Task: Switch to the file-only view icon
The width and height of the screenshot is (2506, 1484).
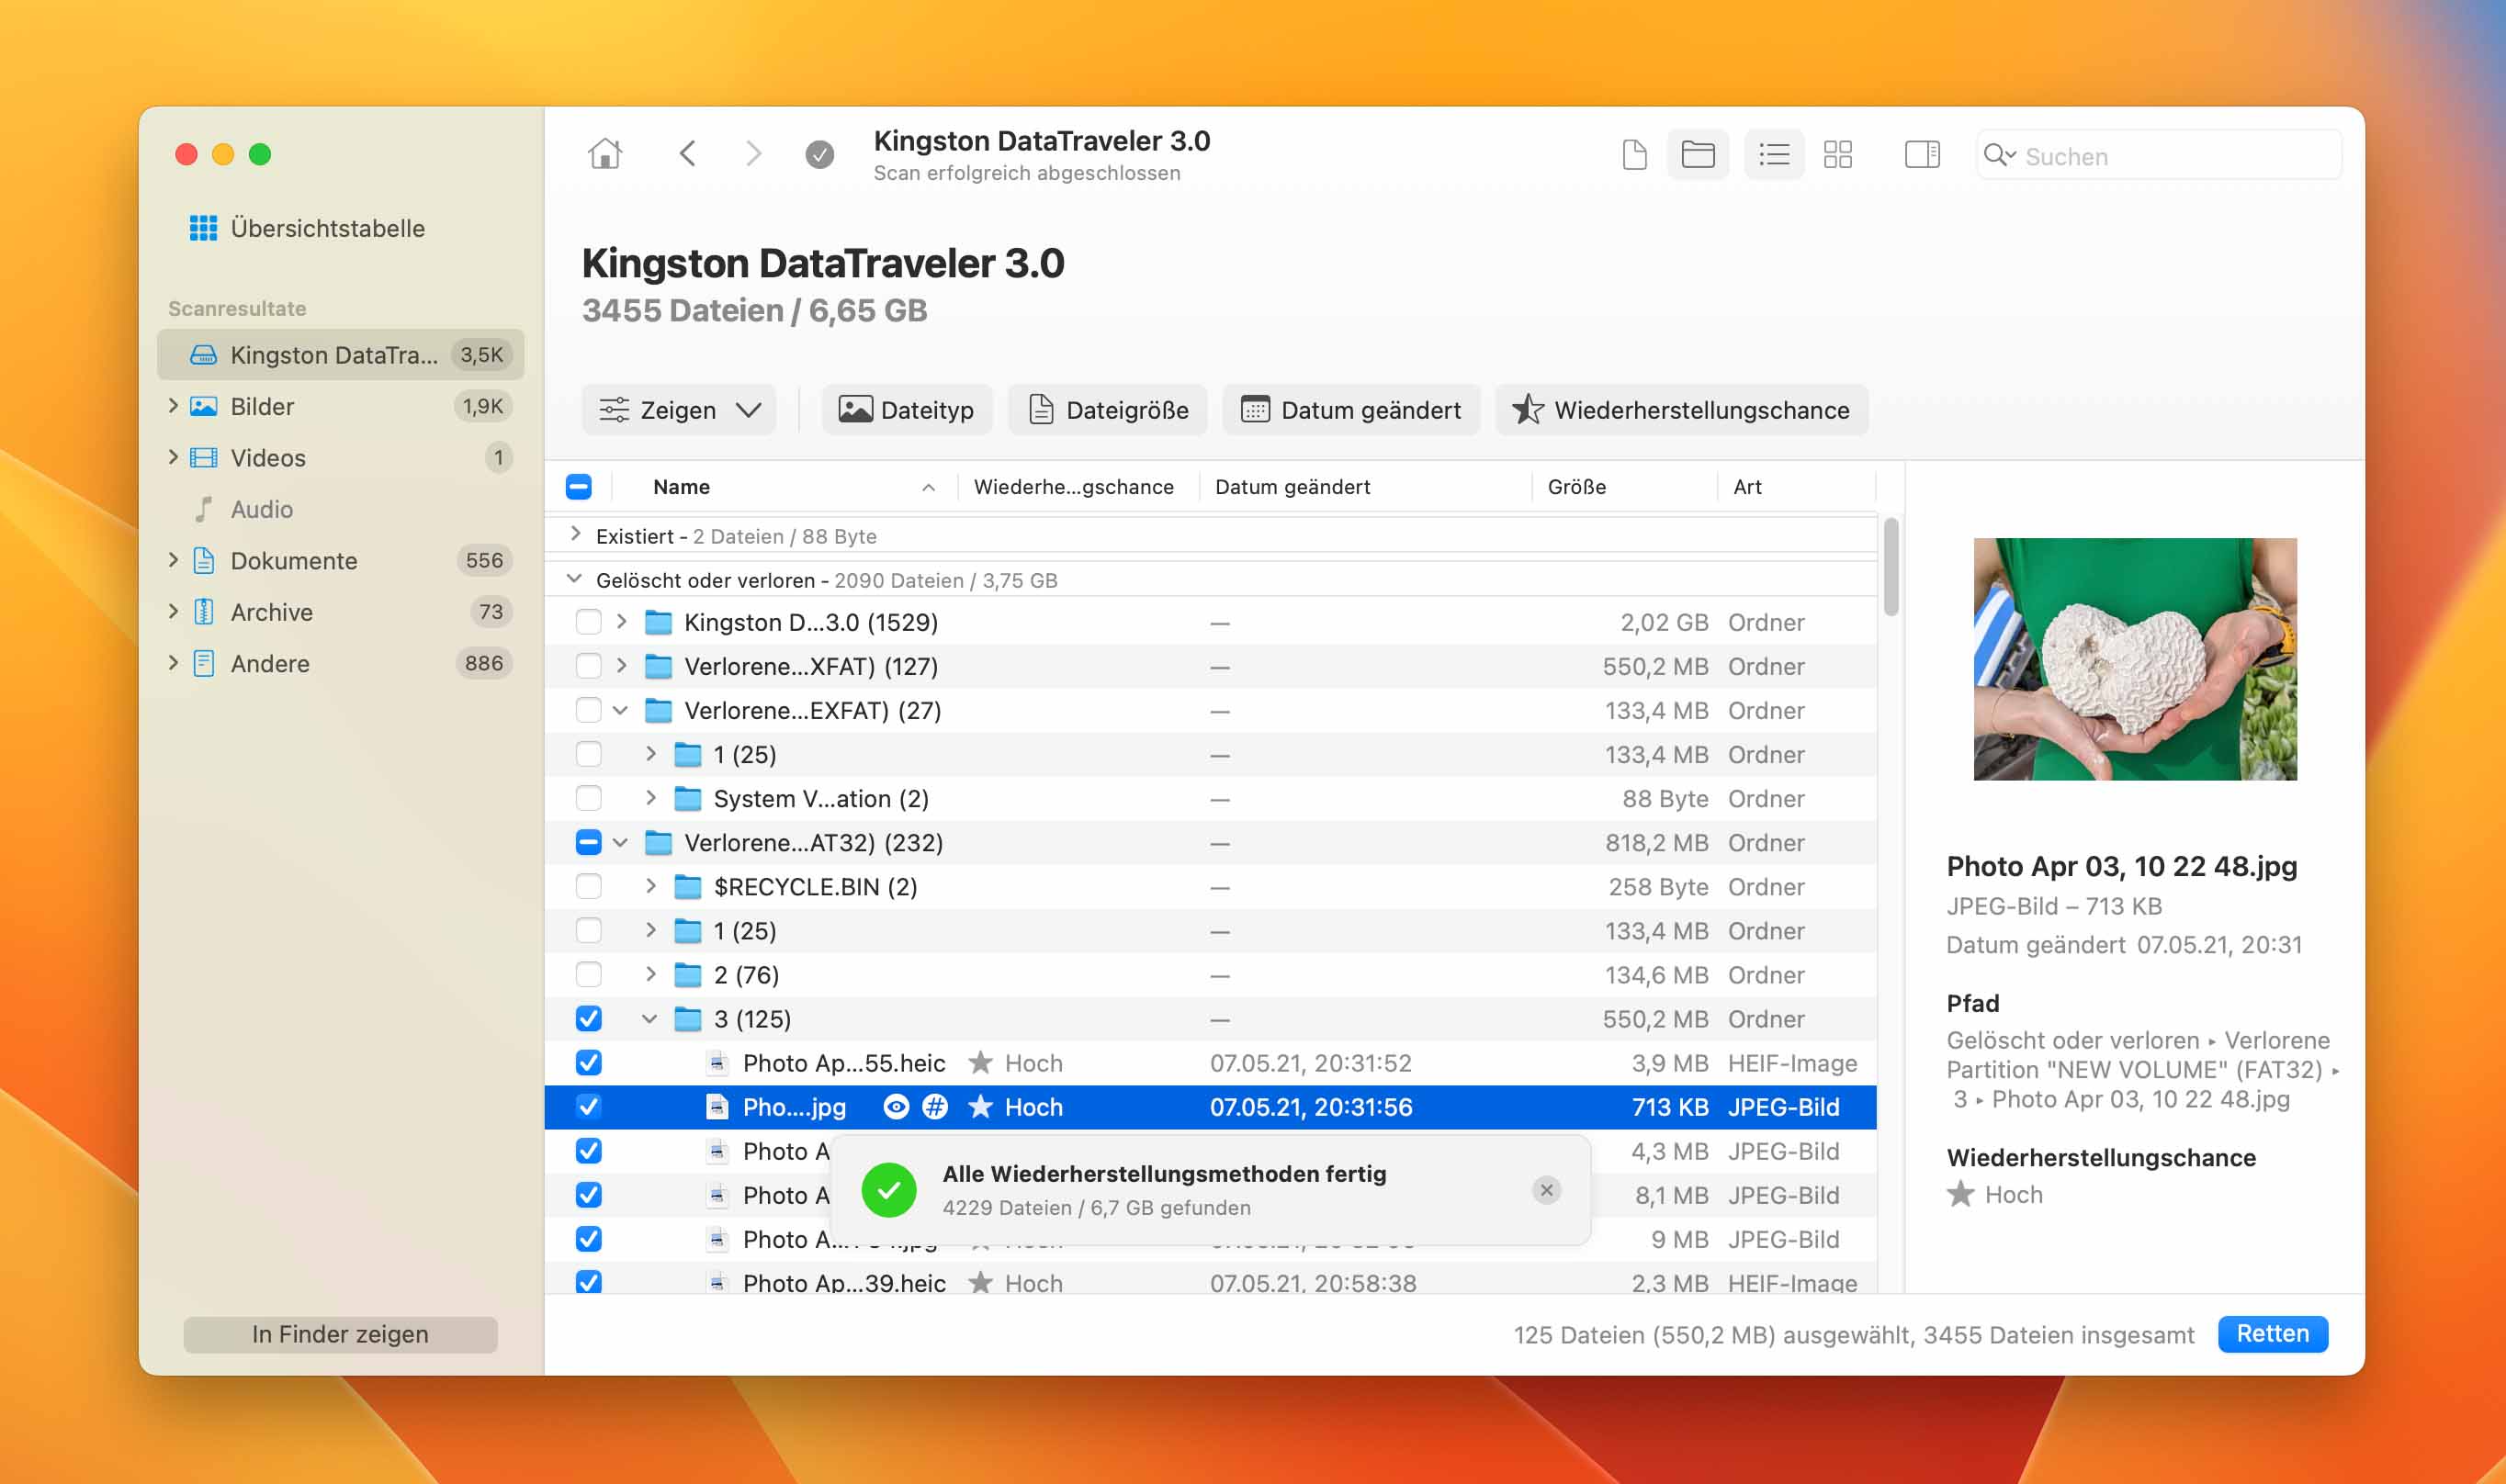Action: coord(1634,155)
